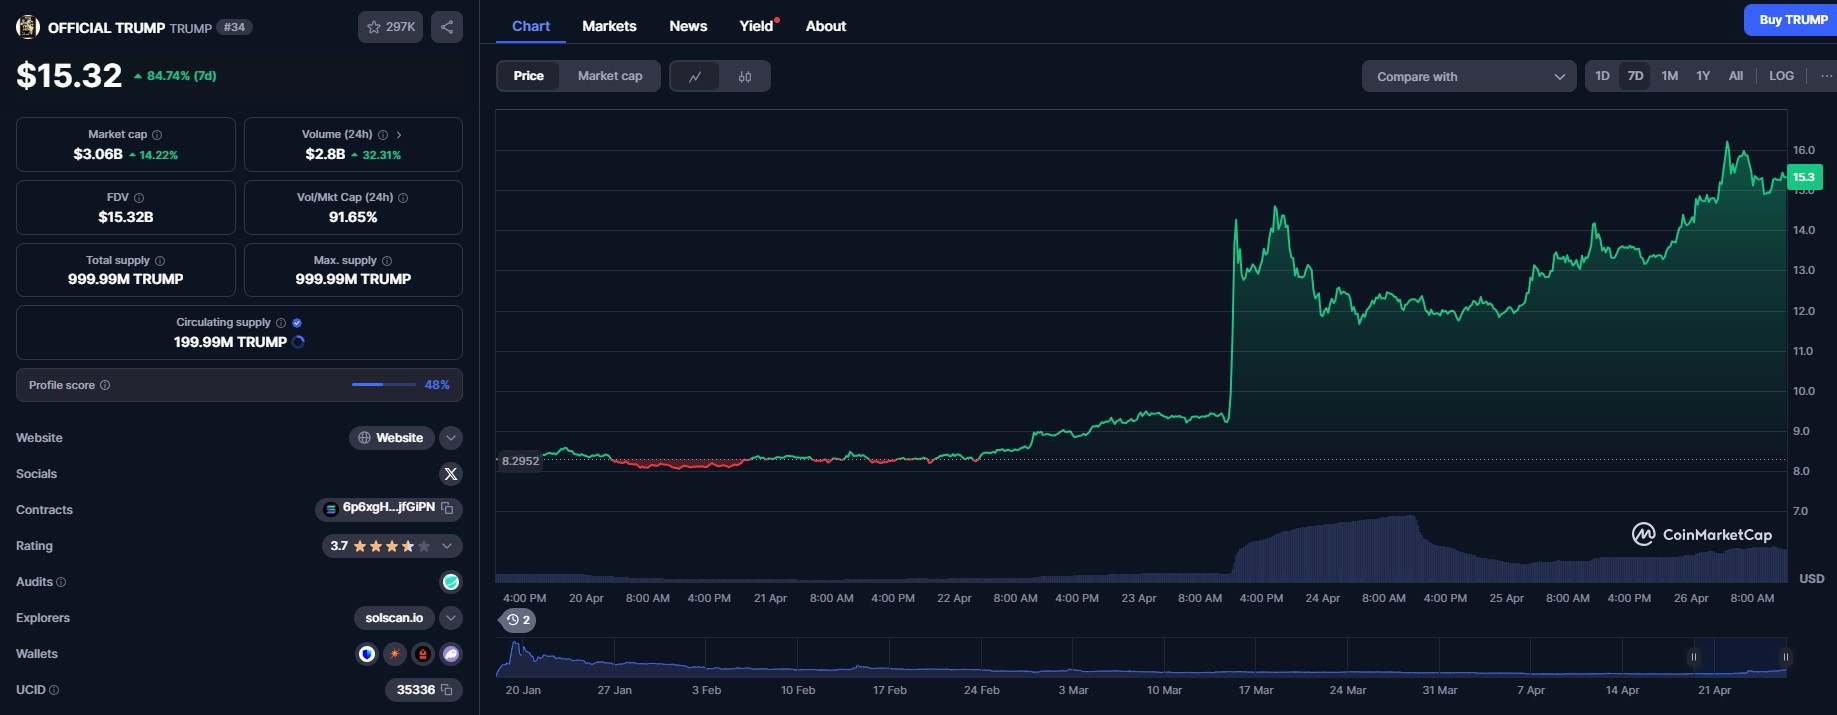
Task: Add TRUMP to watchlist with star button
Action: point(390,27)
